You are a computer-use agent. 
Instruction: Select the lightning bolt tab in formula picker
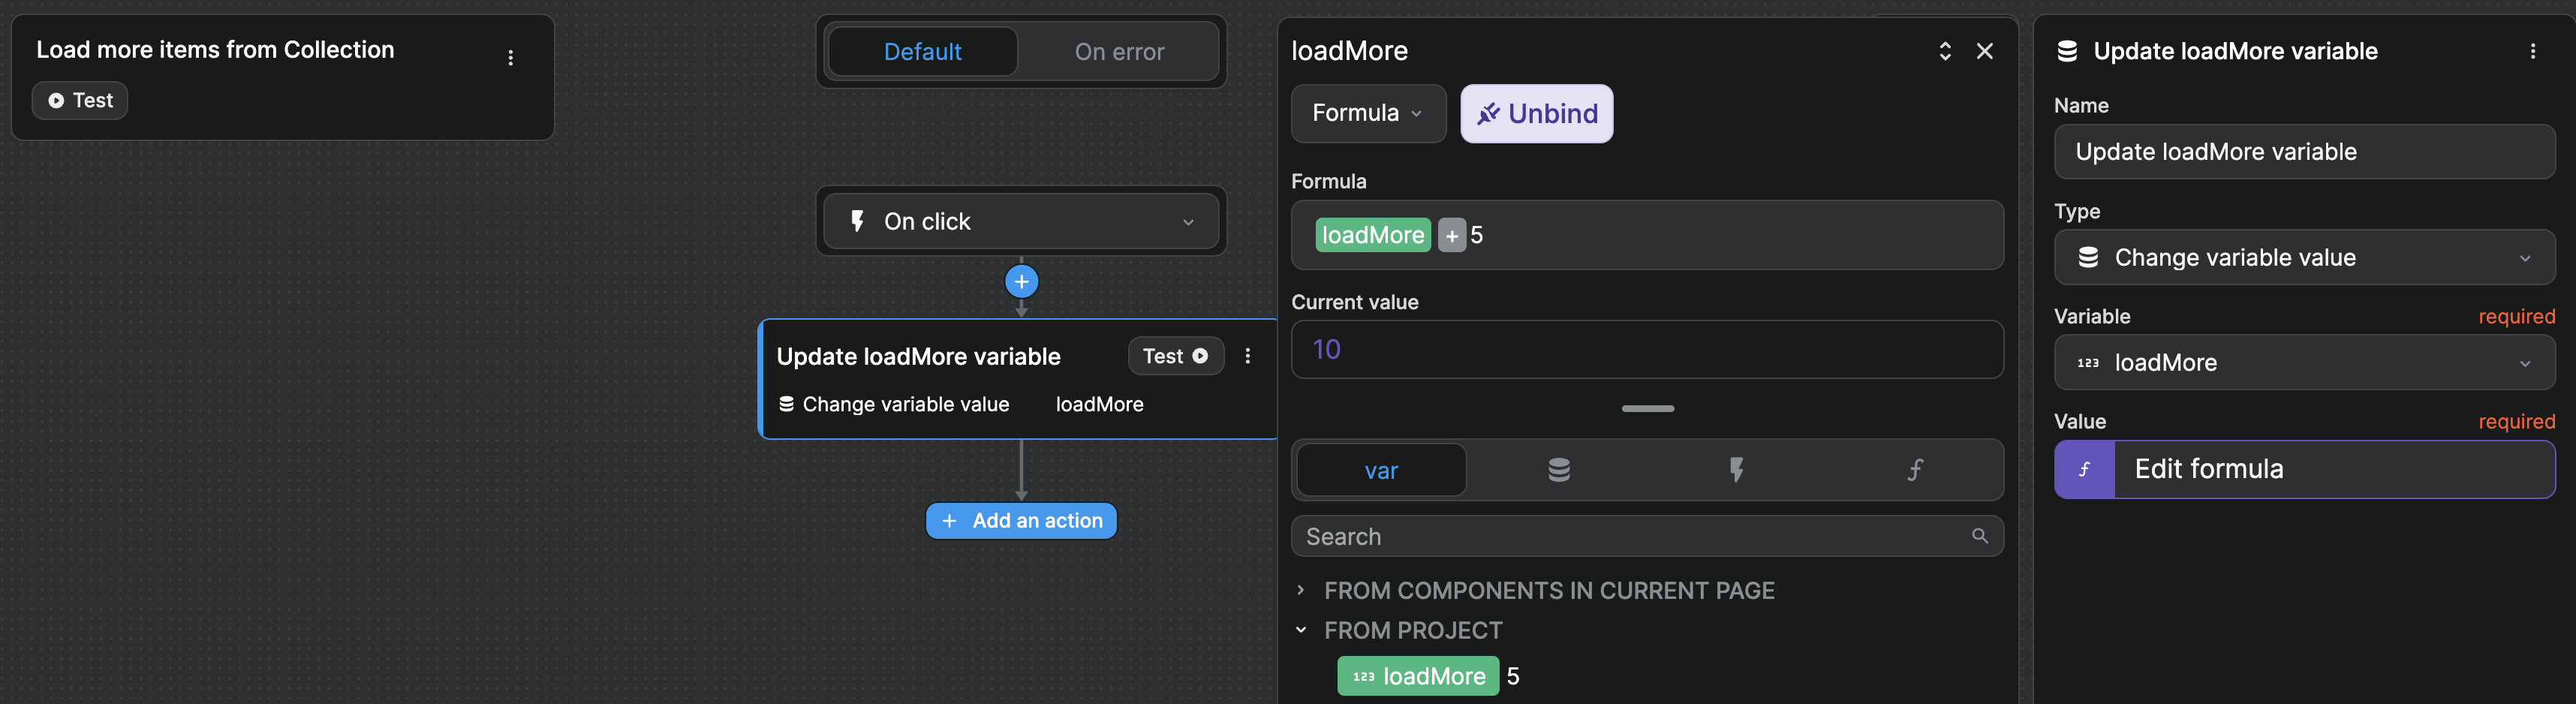(x=1736, y=470)
